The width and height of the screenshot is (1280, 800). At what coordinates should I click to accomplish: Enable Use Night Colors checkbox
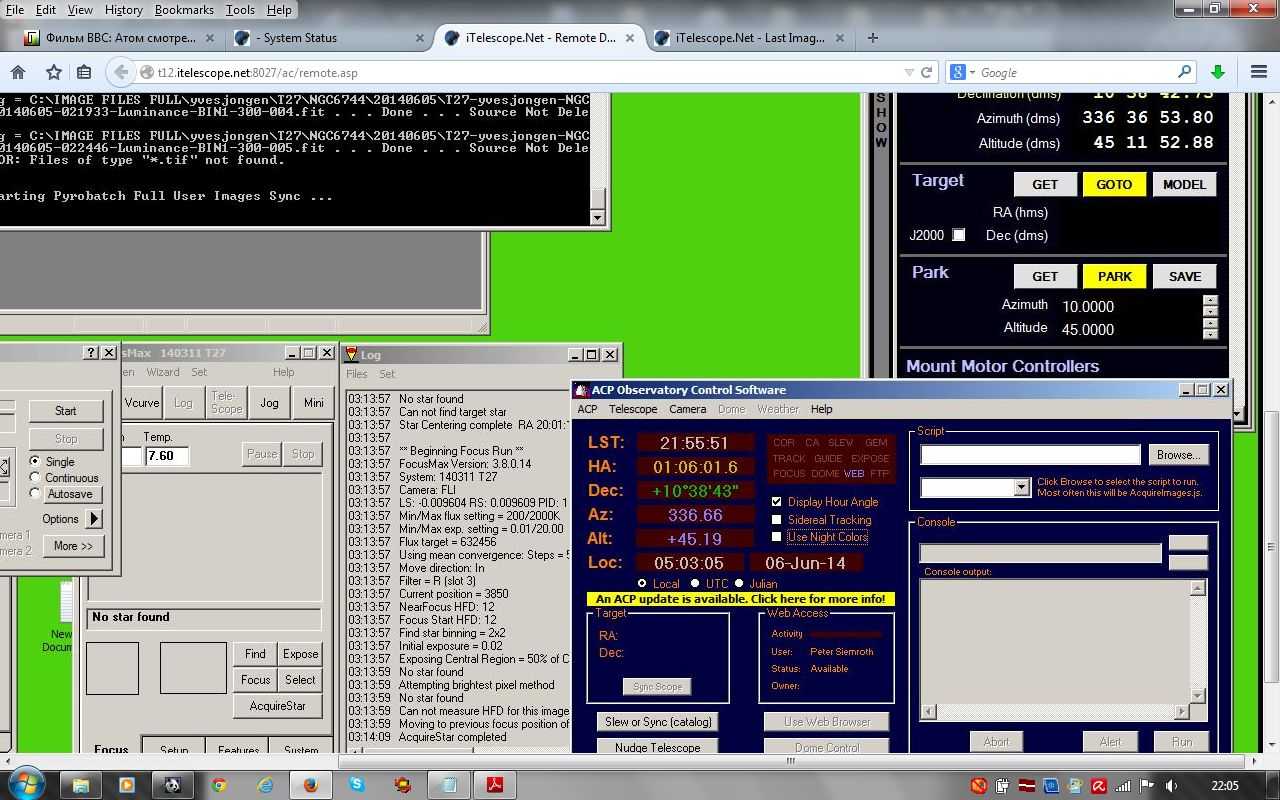pyautogui.click(x=777, y=537)
